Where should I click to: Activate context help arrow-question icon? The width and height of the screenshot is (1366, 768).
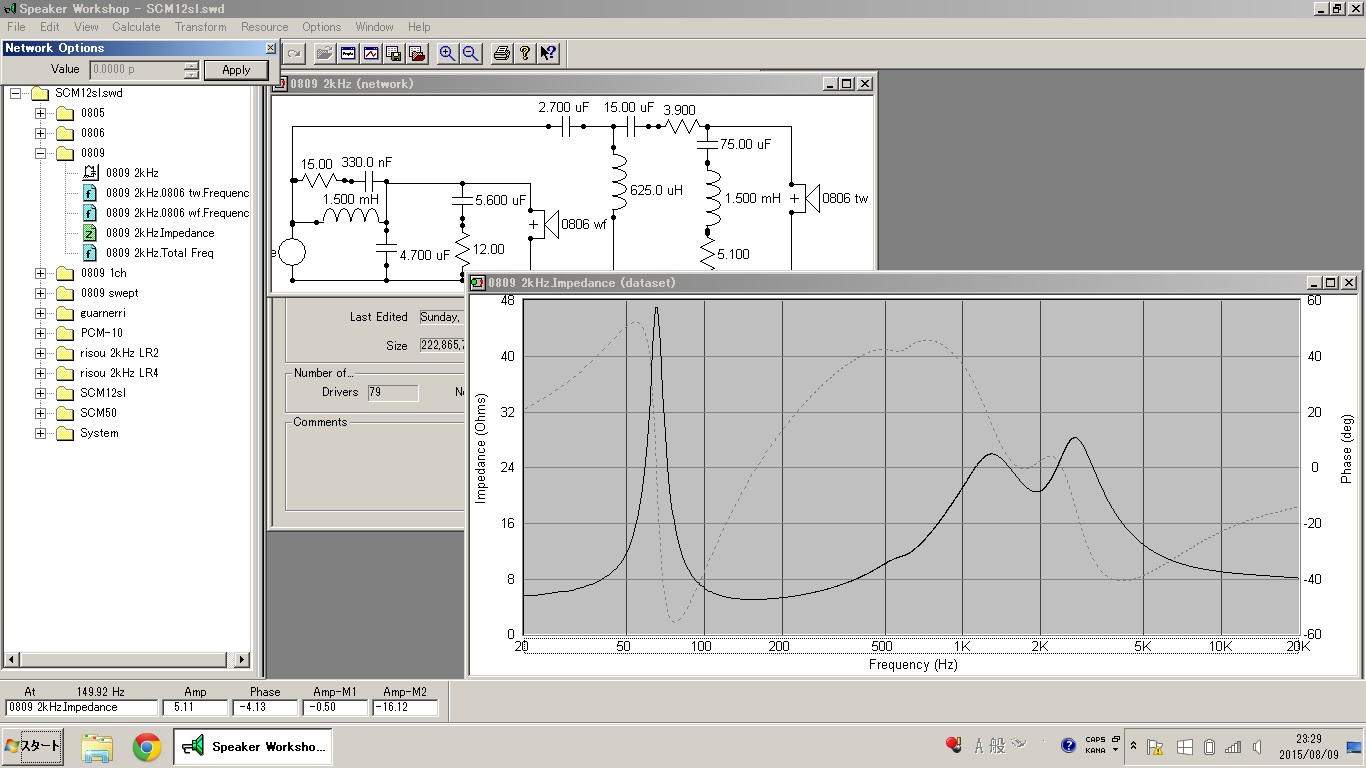tap(548, 54)
